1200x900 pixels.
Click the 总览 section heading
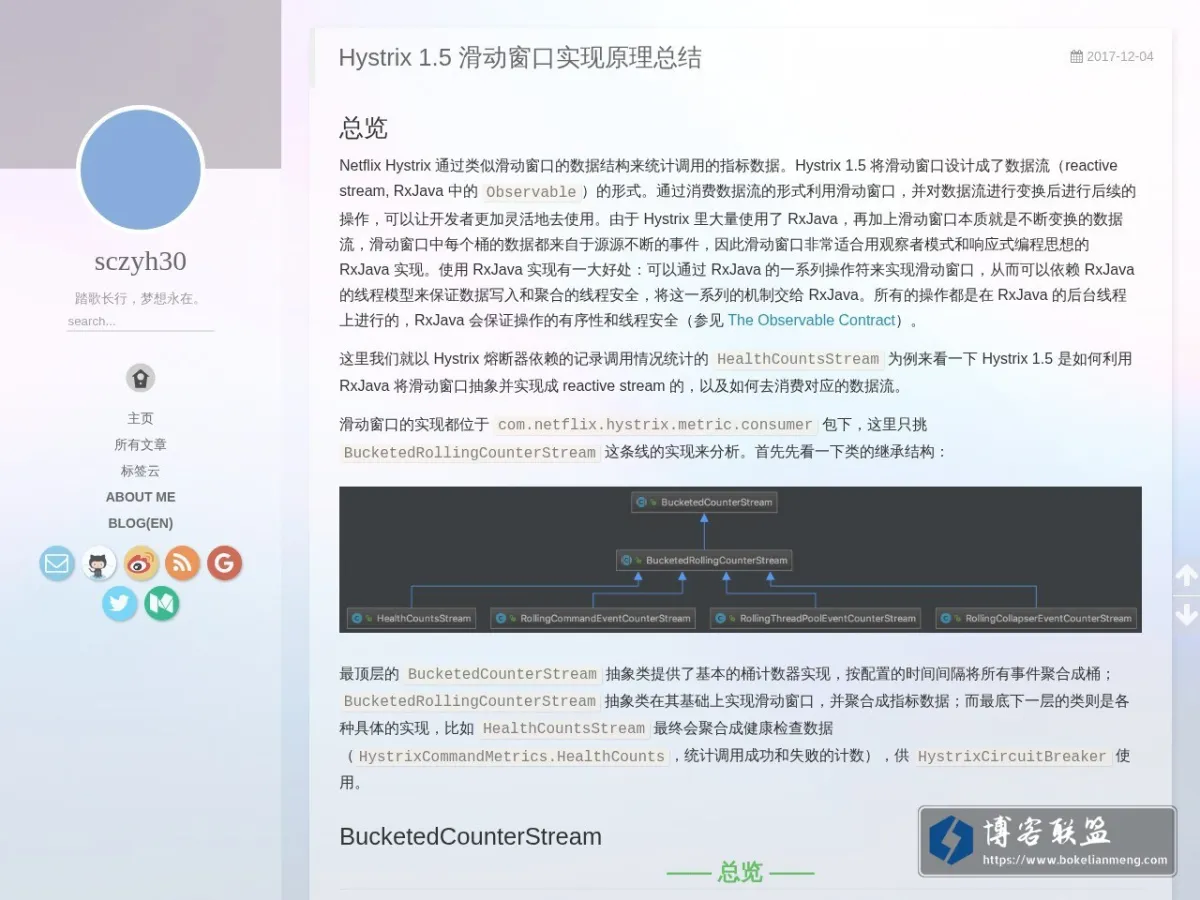pos(363,128)
